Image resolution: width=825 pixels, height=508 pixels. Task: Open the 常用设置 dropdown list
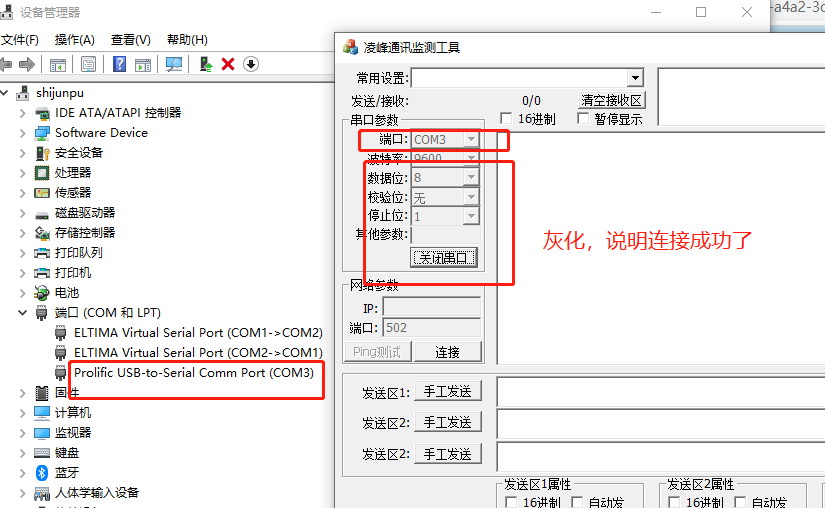click(636, 78)
